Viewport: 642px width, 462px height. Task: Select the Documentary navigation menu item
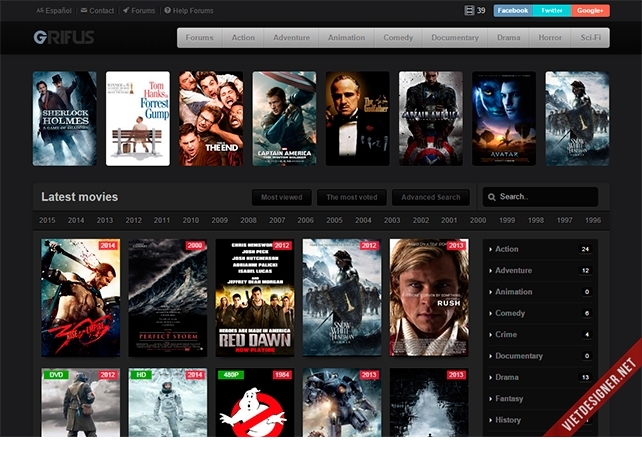point(455,38)
